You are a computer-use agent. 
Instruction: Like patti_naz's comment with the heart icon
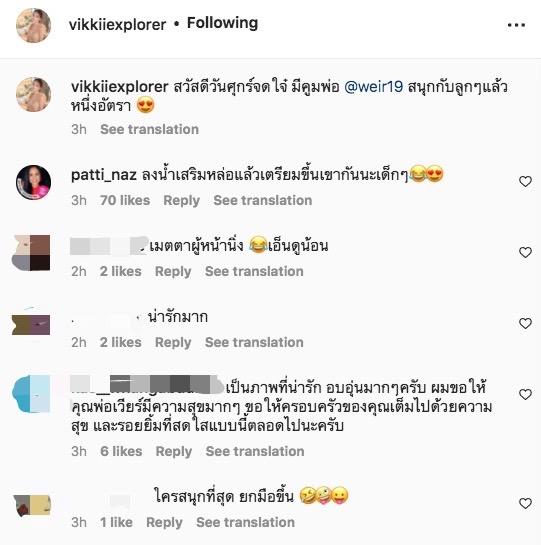525,181
